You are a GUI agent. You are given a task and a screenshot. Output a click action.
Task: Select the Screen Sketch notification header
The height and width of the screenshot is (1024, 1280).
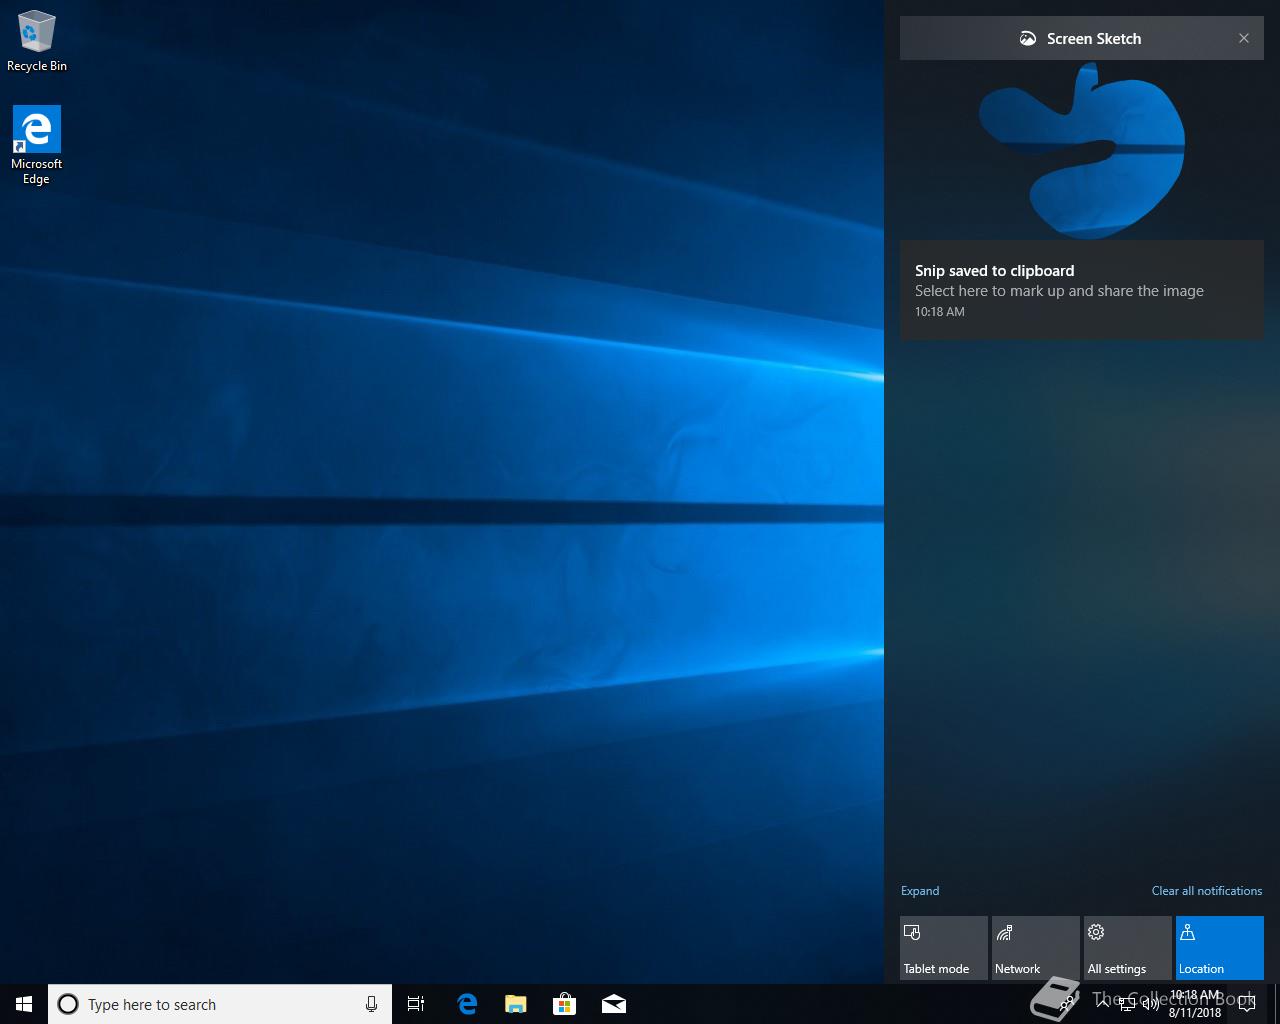(1082, 38)
